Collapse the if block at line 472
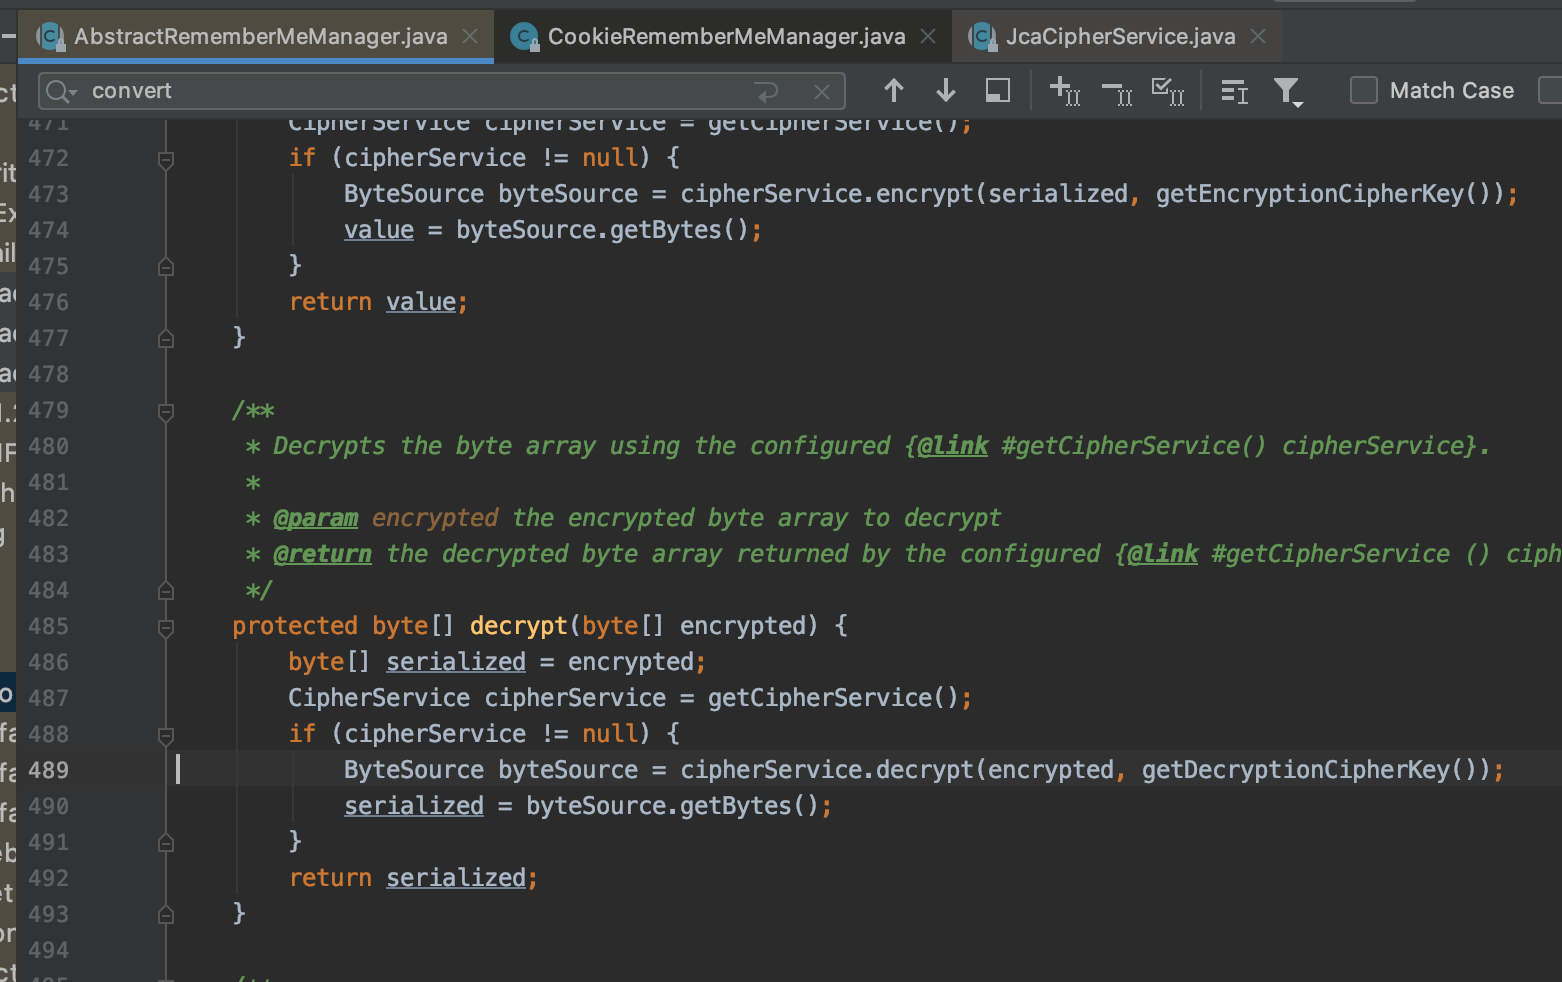1562x982 pixels. pyautogui.click(x=166, y=159)
